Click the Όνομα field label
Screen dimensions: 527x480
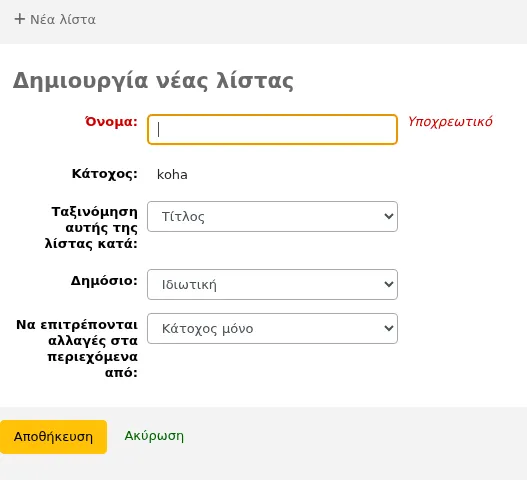(x=111, y=121)
